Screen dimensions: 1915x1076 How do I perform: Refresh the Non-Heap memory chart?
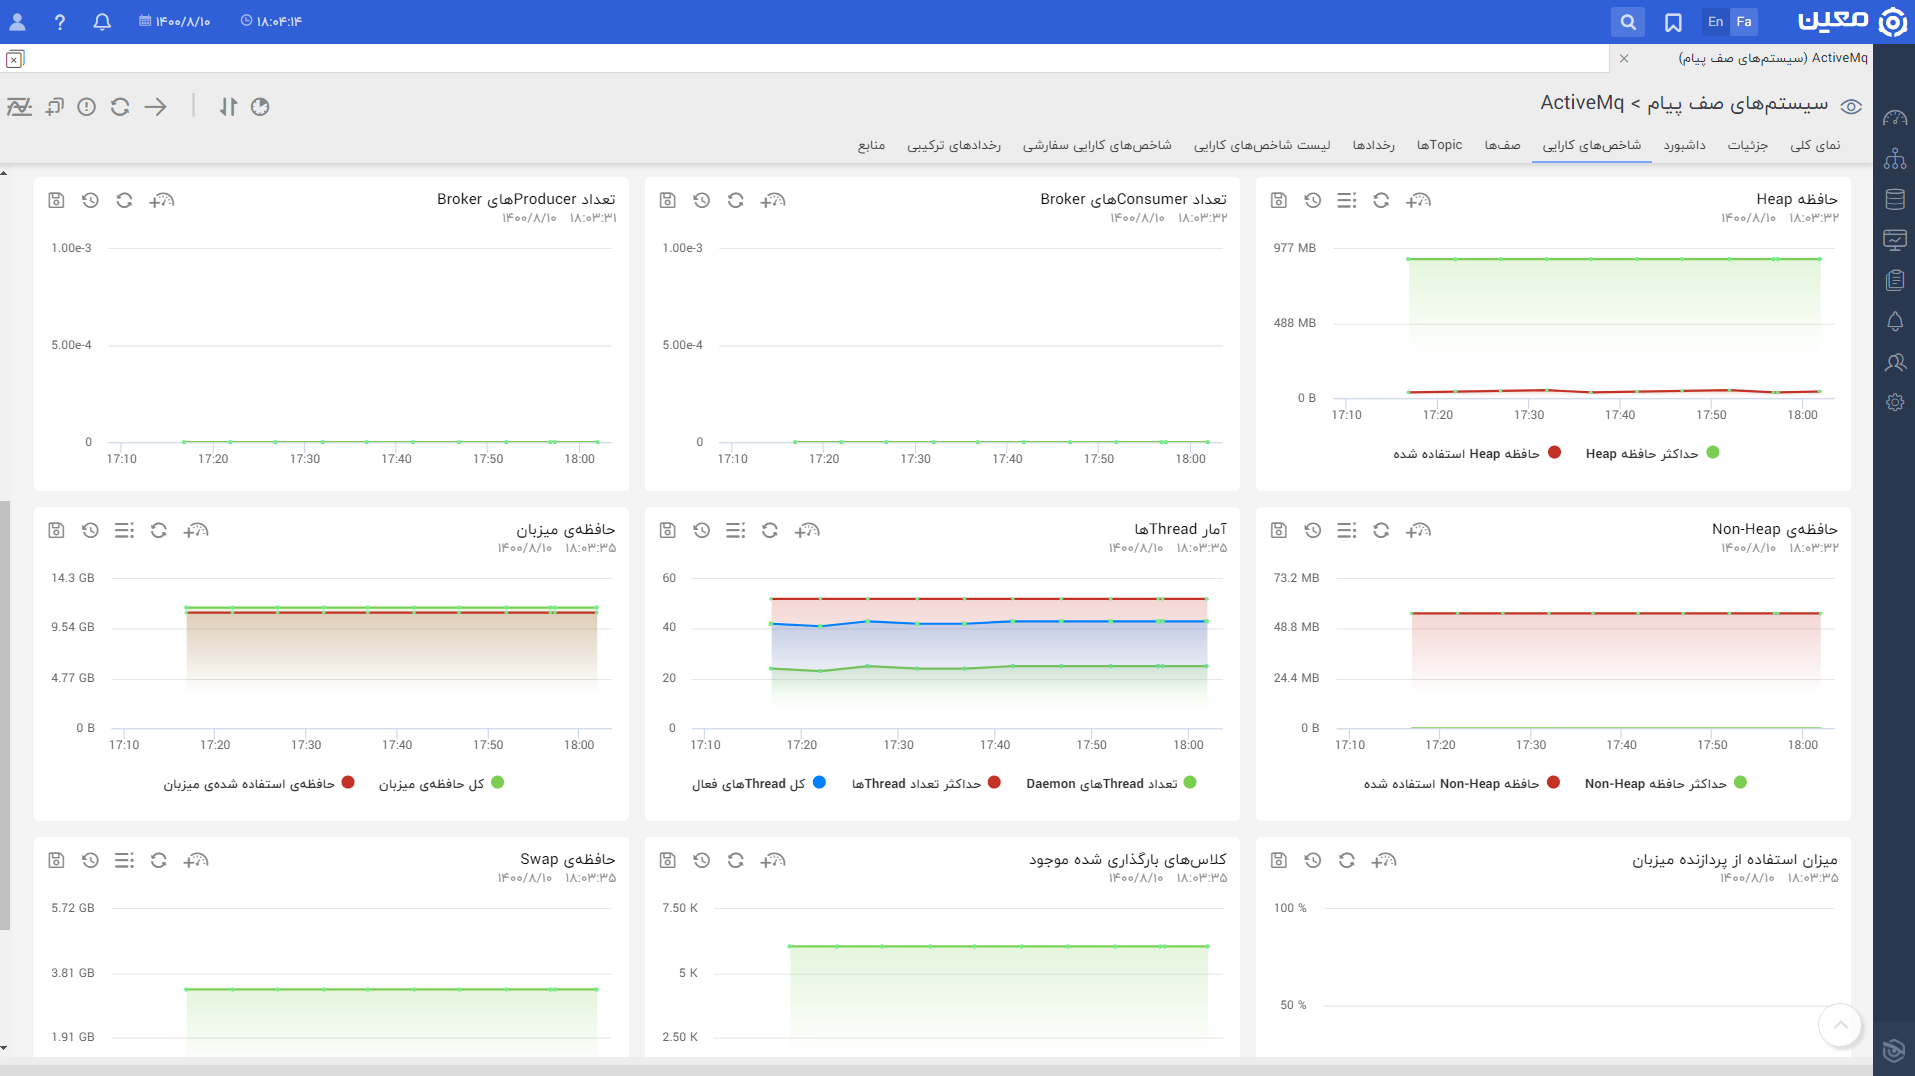click(x=1381, y=530)
